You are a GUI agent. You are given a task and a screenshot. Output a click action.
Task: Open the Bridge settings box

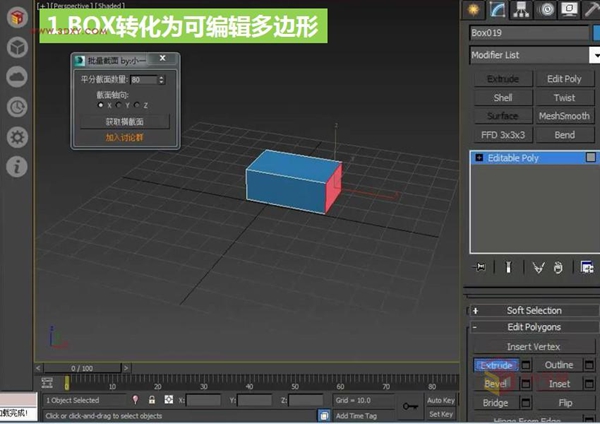(x=526, y=403)
